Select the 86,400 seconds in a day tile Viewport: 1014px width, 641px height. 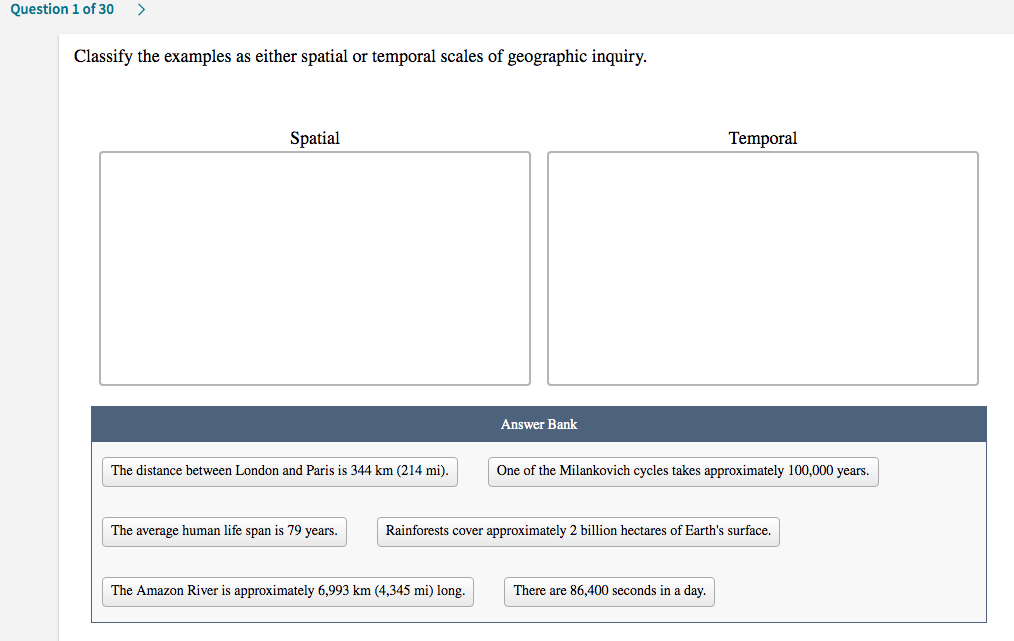click(609, 591)
